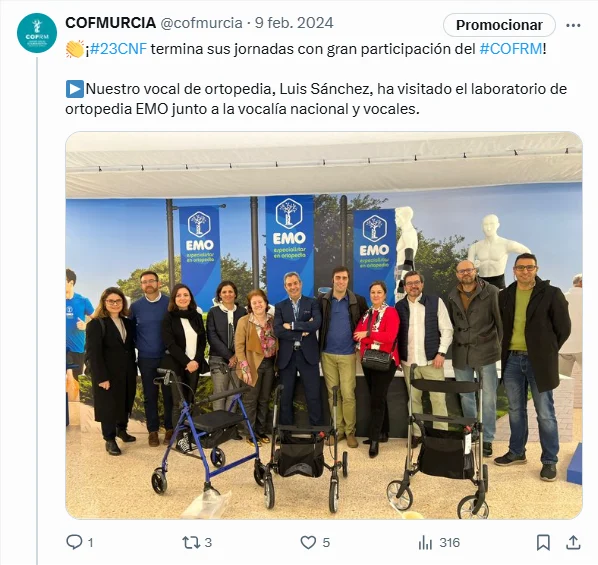This screenshot has width=598, height=565.
Task: Click the repost count number 3
Action: coord(208,542)
